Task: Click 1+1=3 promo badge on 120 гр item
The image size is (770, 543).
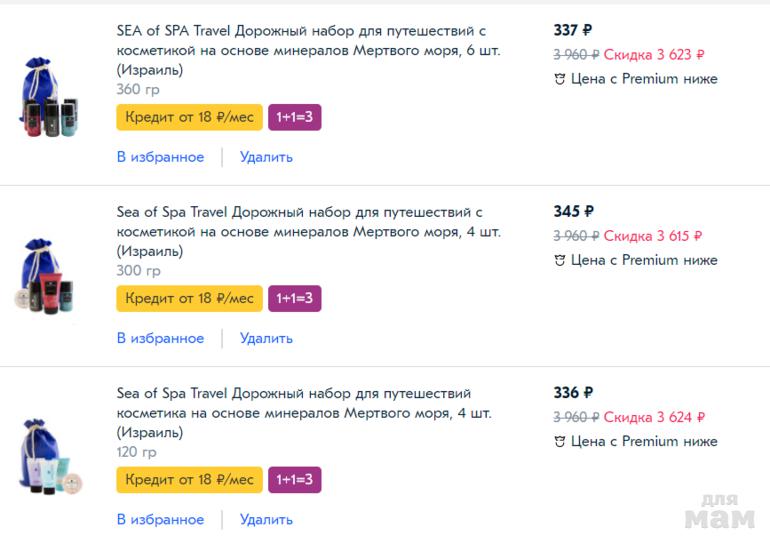Action: (295, 480)
